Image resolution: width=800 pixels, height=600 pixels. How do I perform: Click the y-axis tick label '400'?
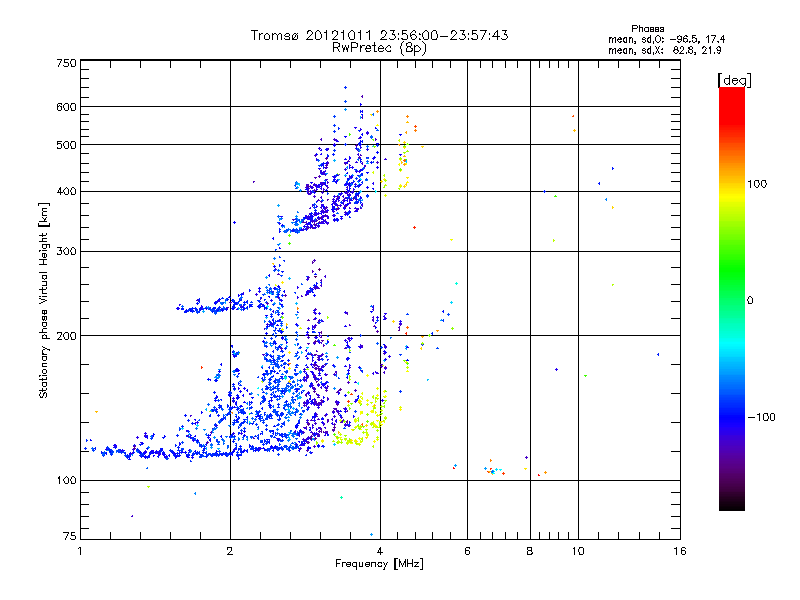tap(67, 192)
